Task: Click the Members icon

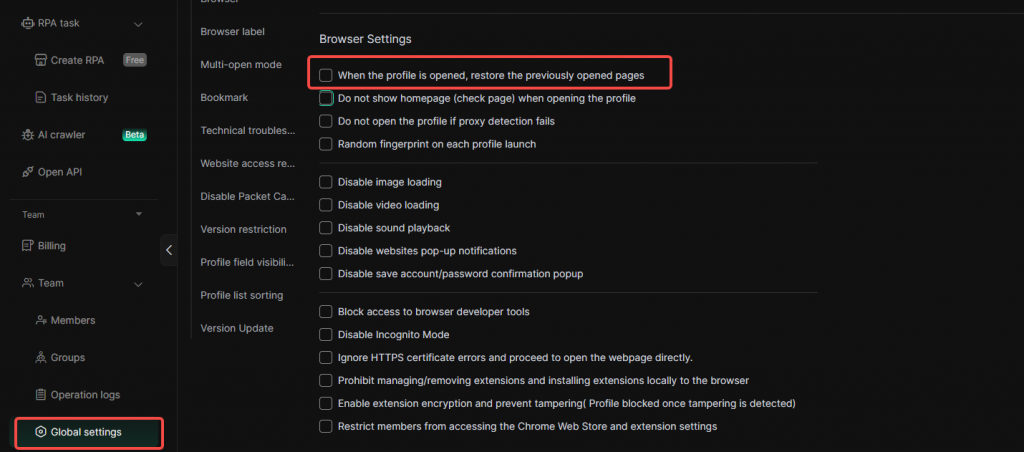Action: (x=41, y=320)
